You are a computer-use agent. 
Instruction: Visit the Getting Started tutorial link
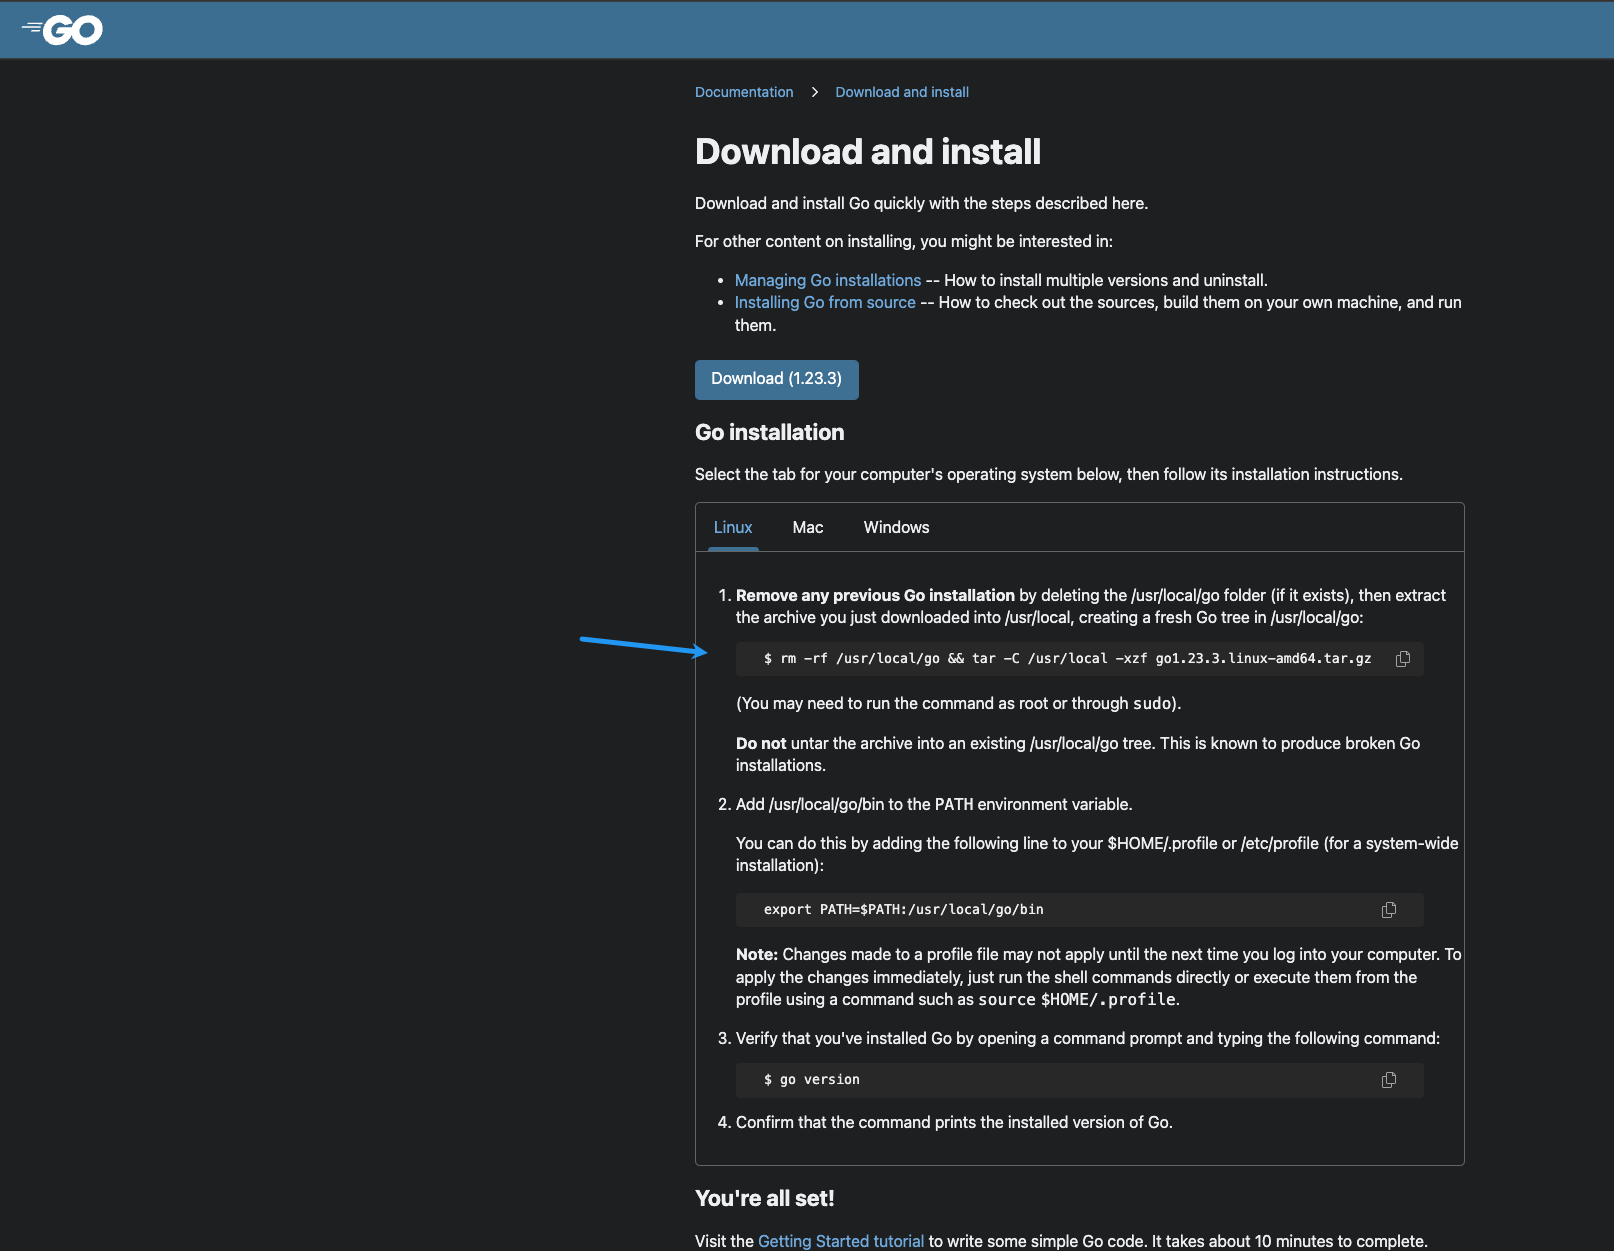840,1241
